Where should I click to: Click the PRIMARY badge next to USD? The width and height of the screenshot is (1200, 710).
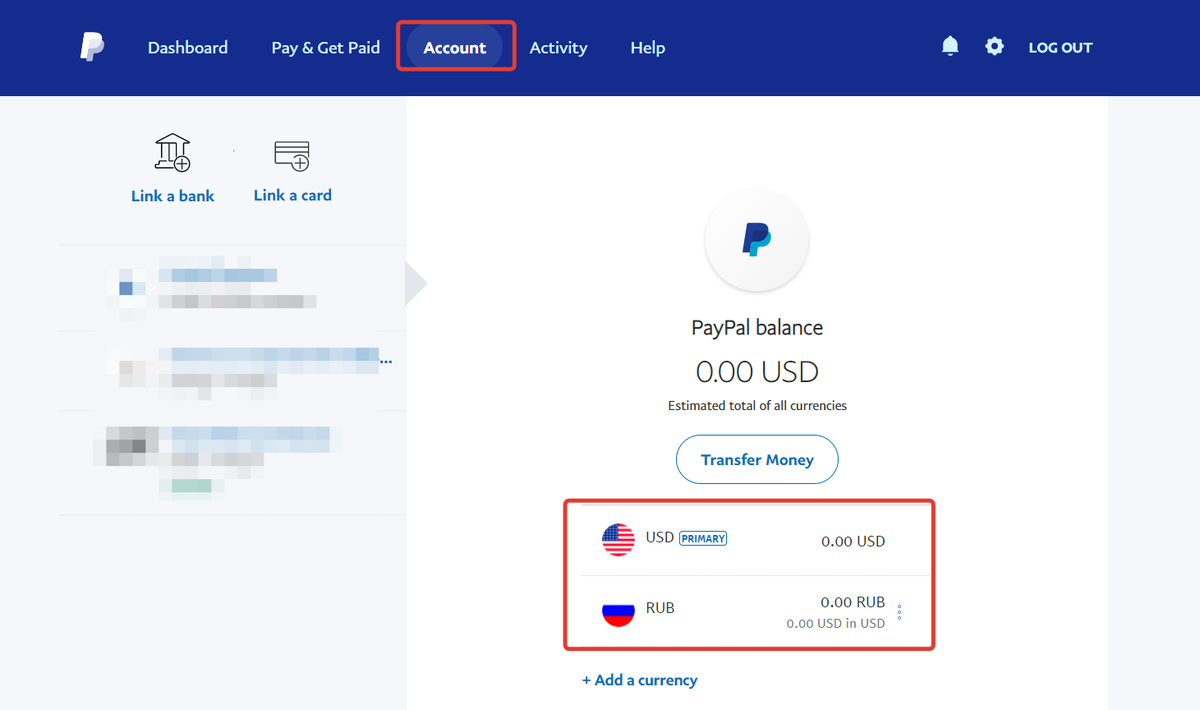click(x=703, y=538)
